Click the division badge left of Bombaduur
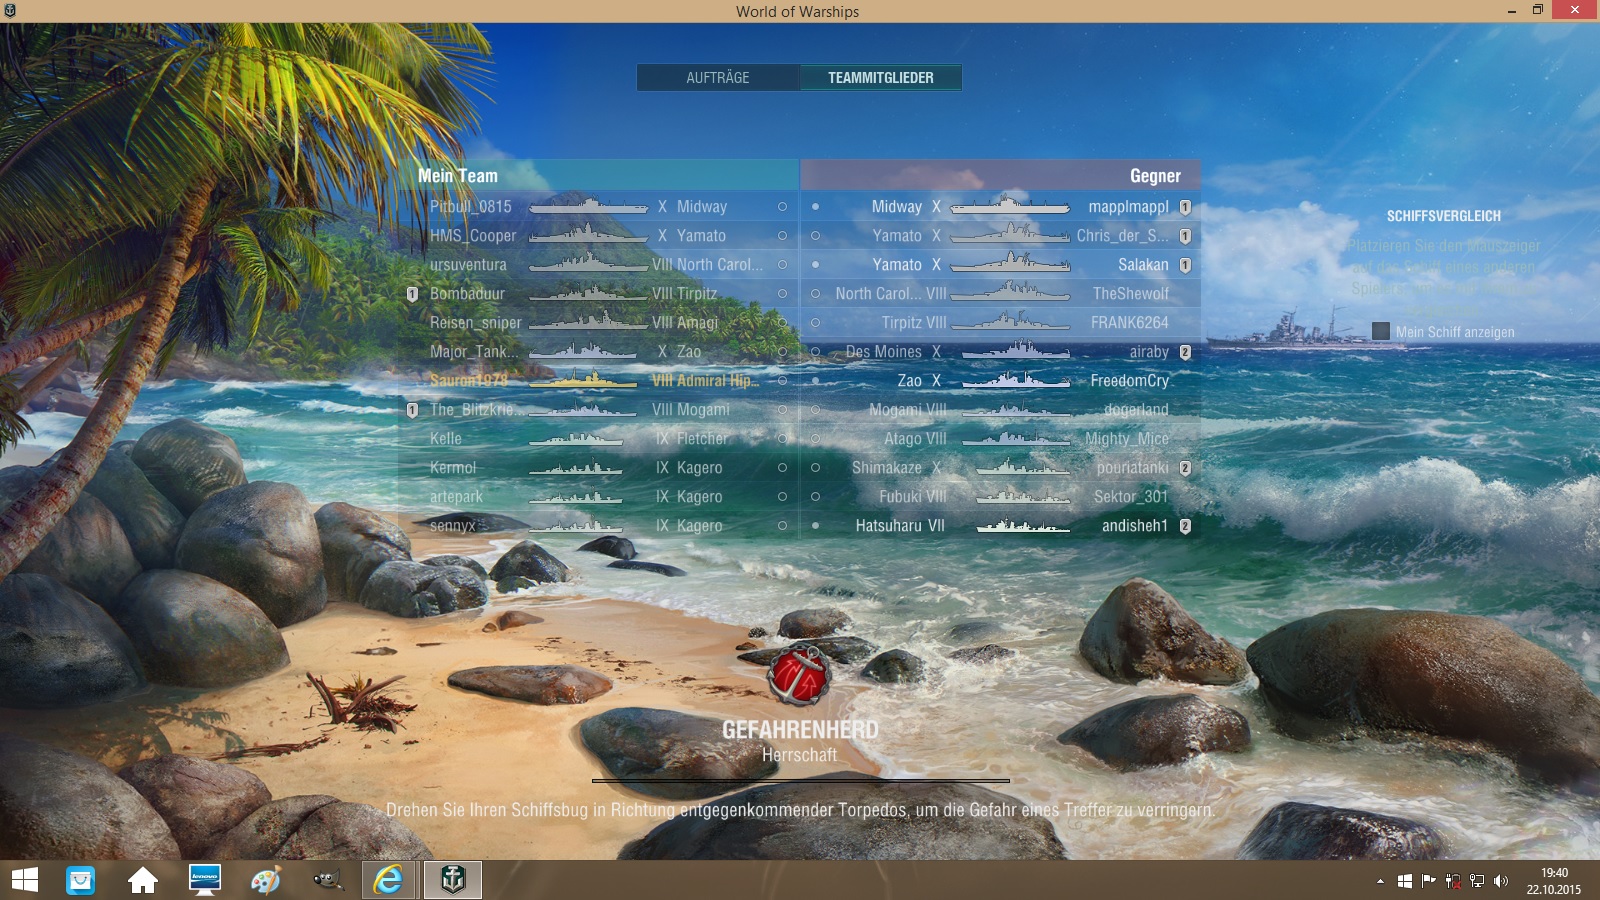This screenshot has height=900, width=1600. click(x=412, y=294)
